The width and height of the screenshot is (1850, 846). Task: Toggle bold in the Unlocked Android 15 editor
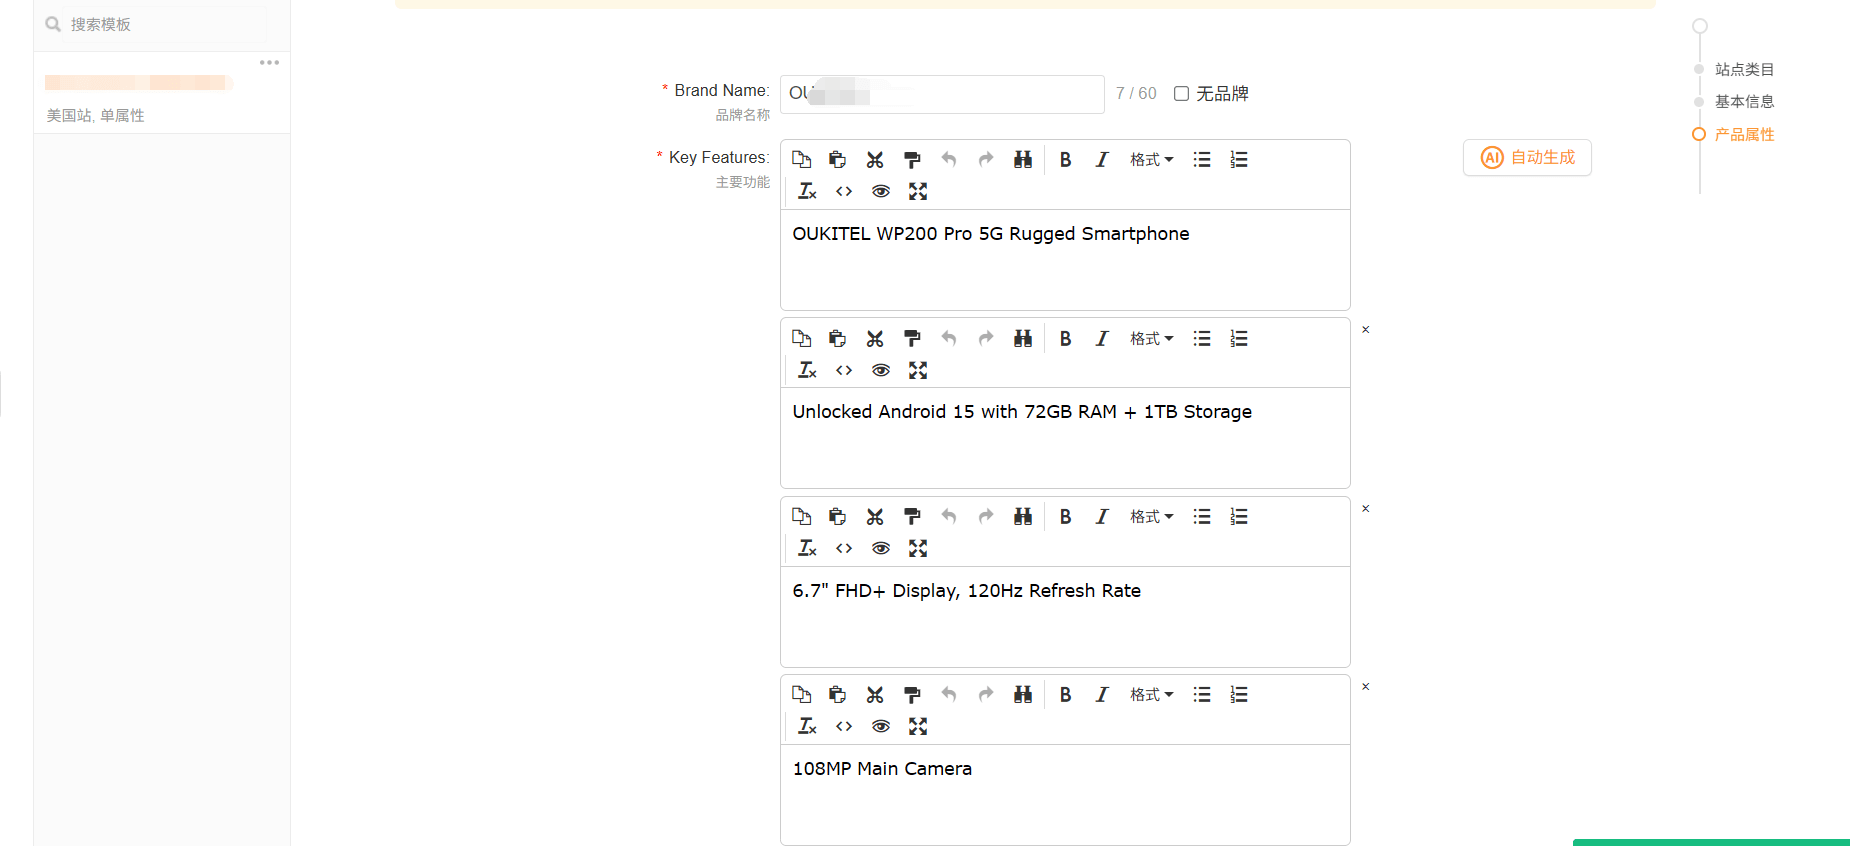click(1066, 339)
